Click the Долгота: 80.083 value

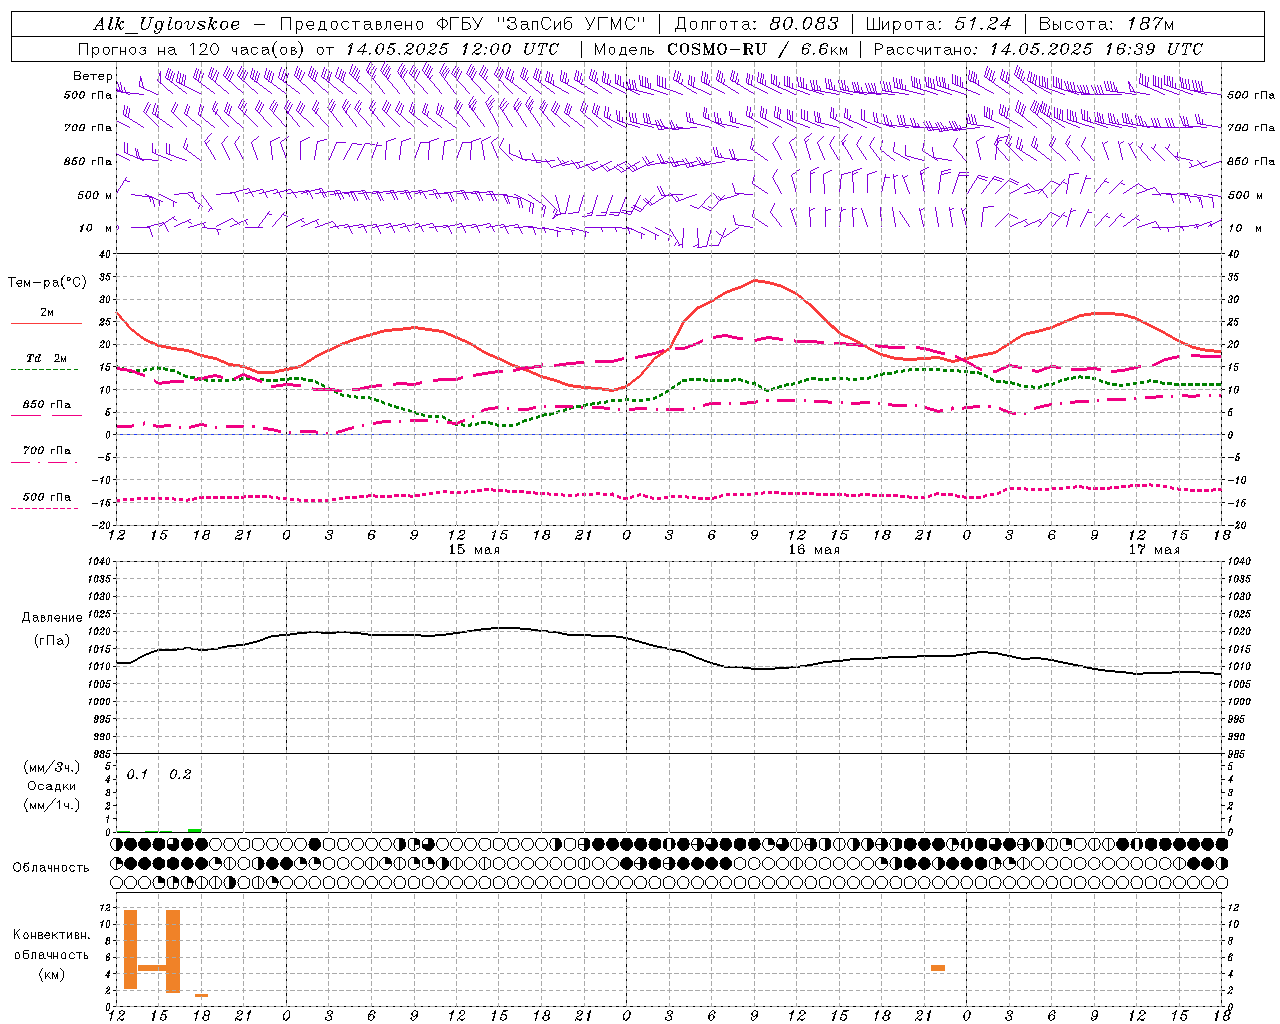pos(756,24)
